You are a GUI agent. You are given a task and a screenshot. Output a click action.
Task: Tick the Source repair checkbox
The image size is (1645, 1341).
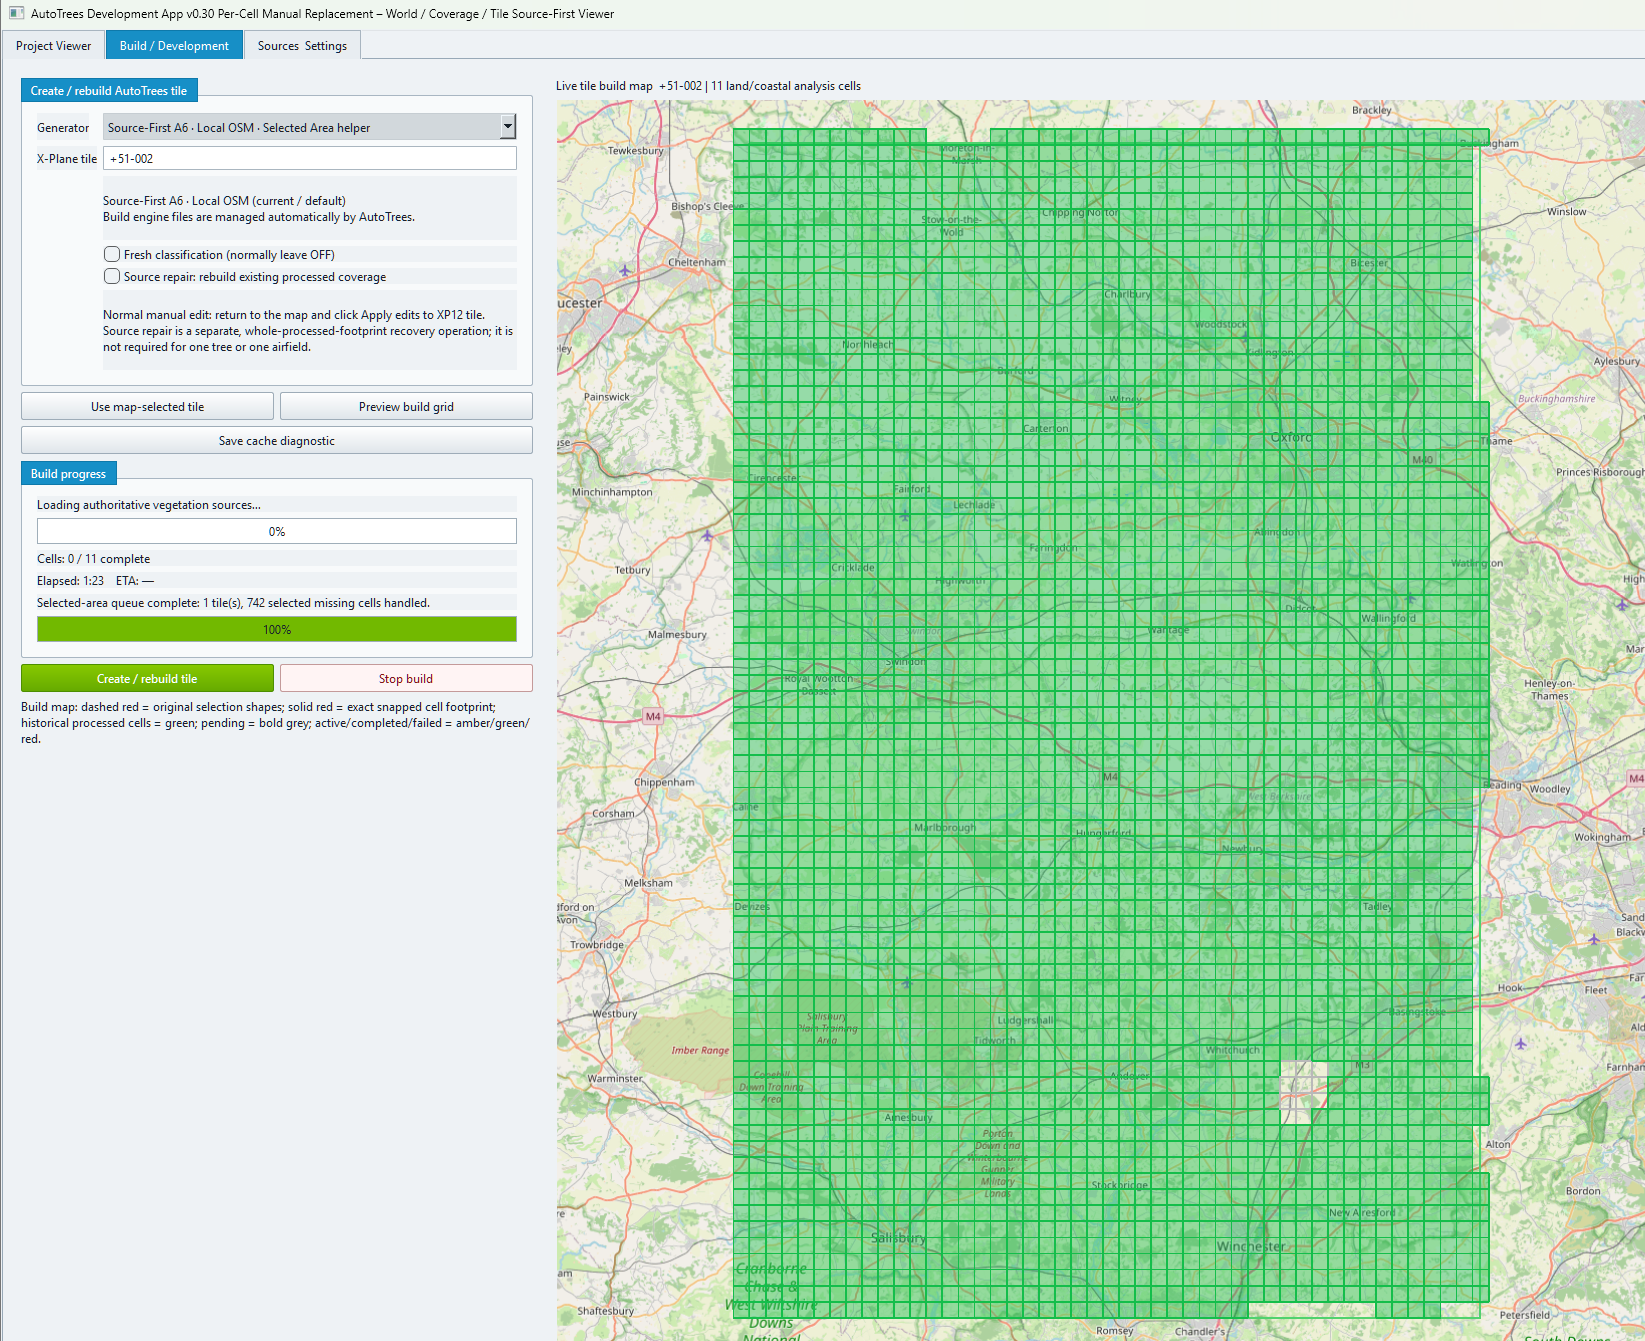pos(112,276)
